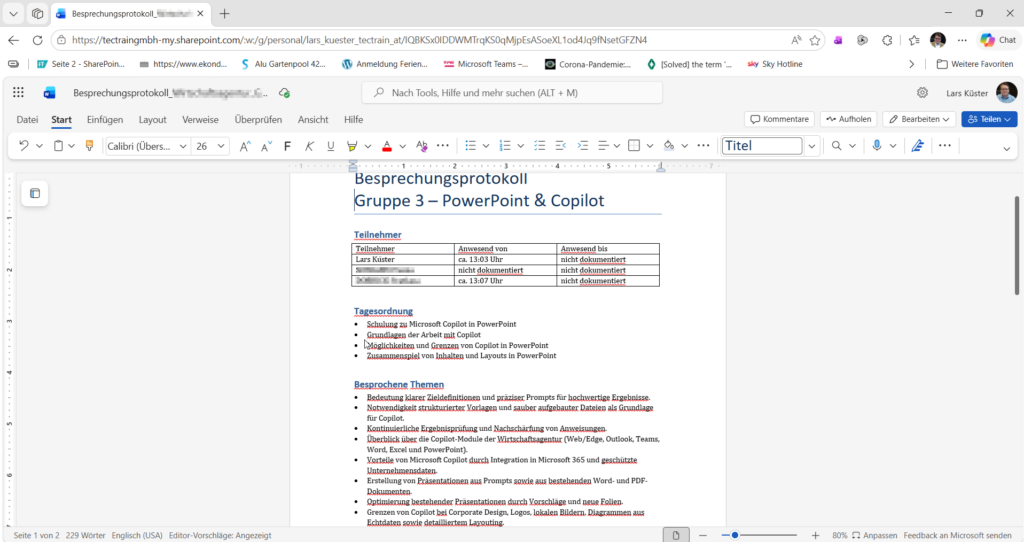Viewport: 1024px width, 542px height.
Task: Click the Clear formatting icon
Action: pyautogui.click(x=421, y=146)
